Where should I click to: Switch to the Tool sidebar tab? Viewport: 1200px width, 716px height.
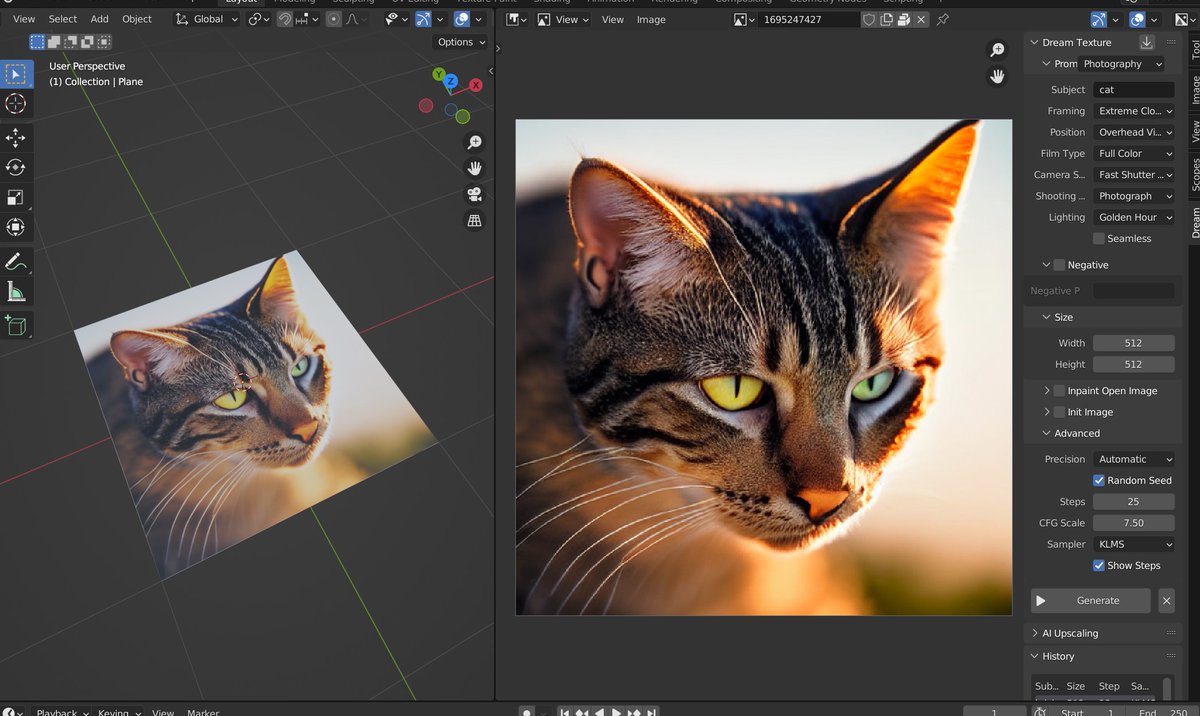(1194, 50)
